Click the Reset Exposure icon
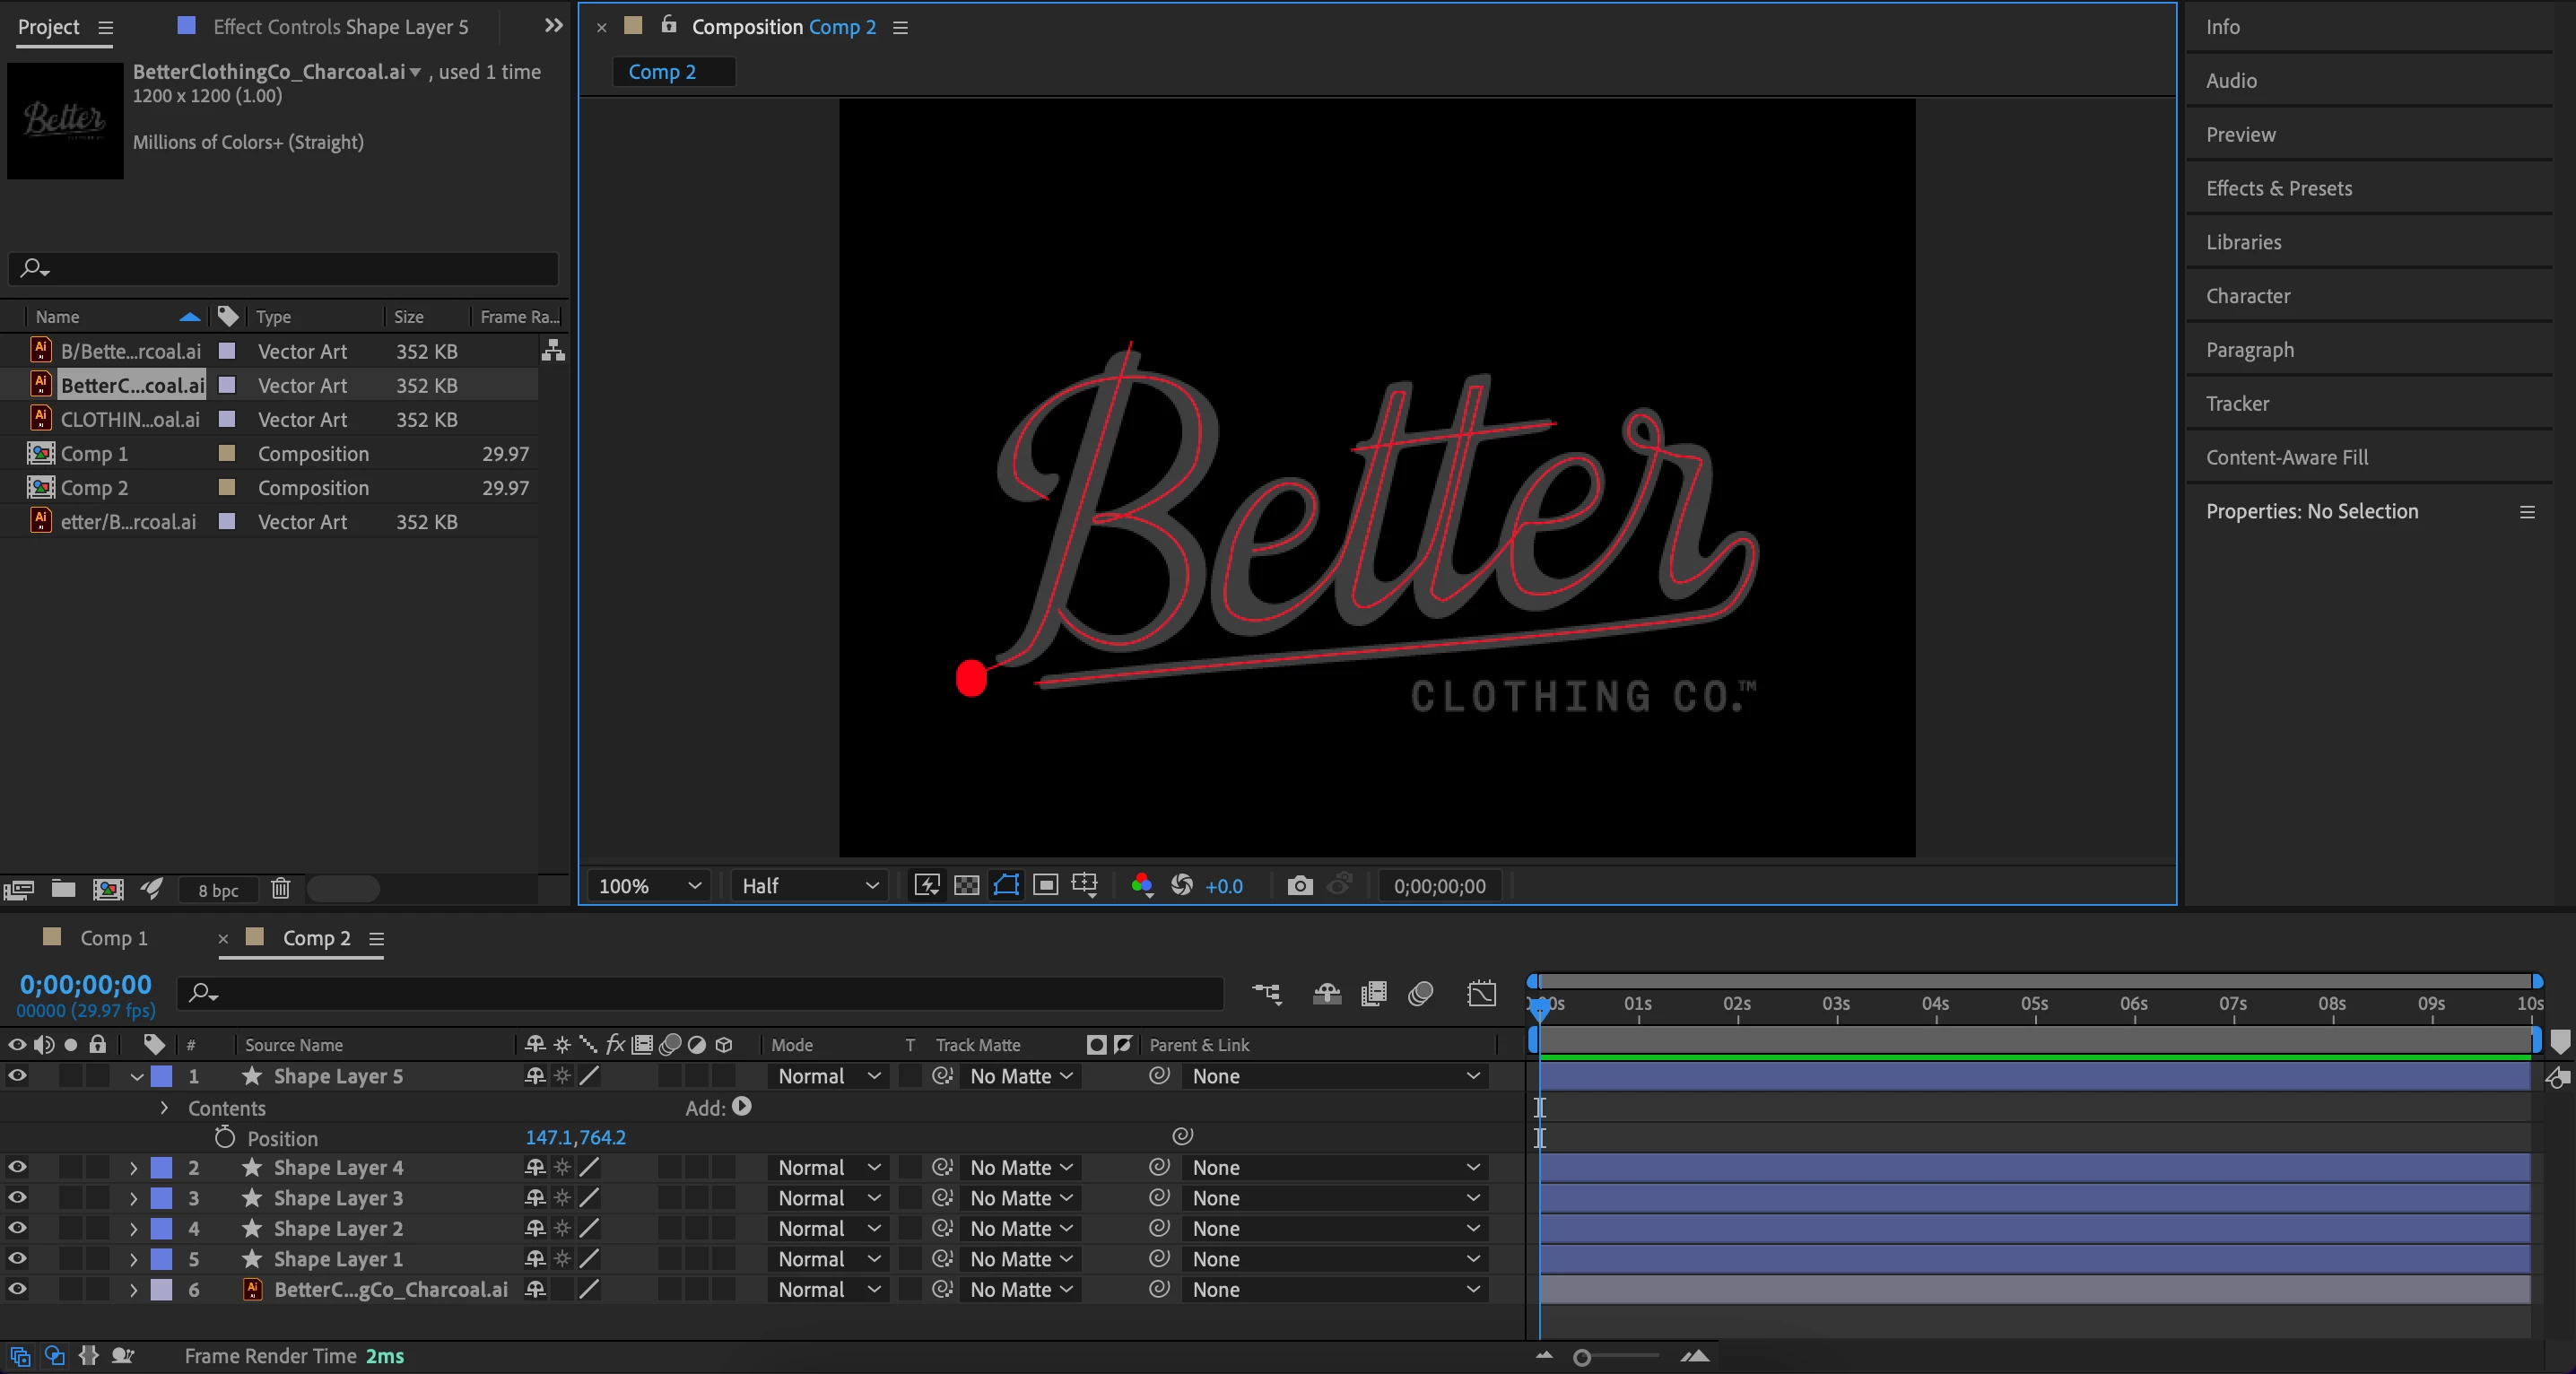Image resolution: width=2576 pixels, height=1374 pixels. coord(1181,886)
